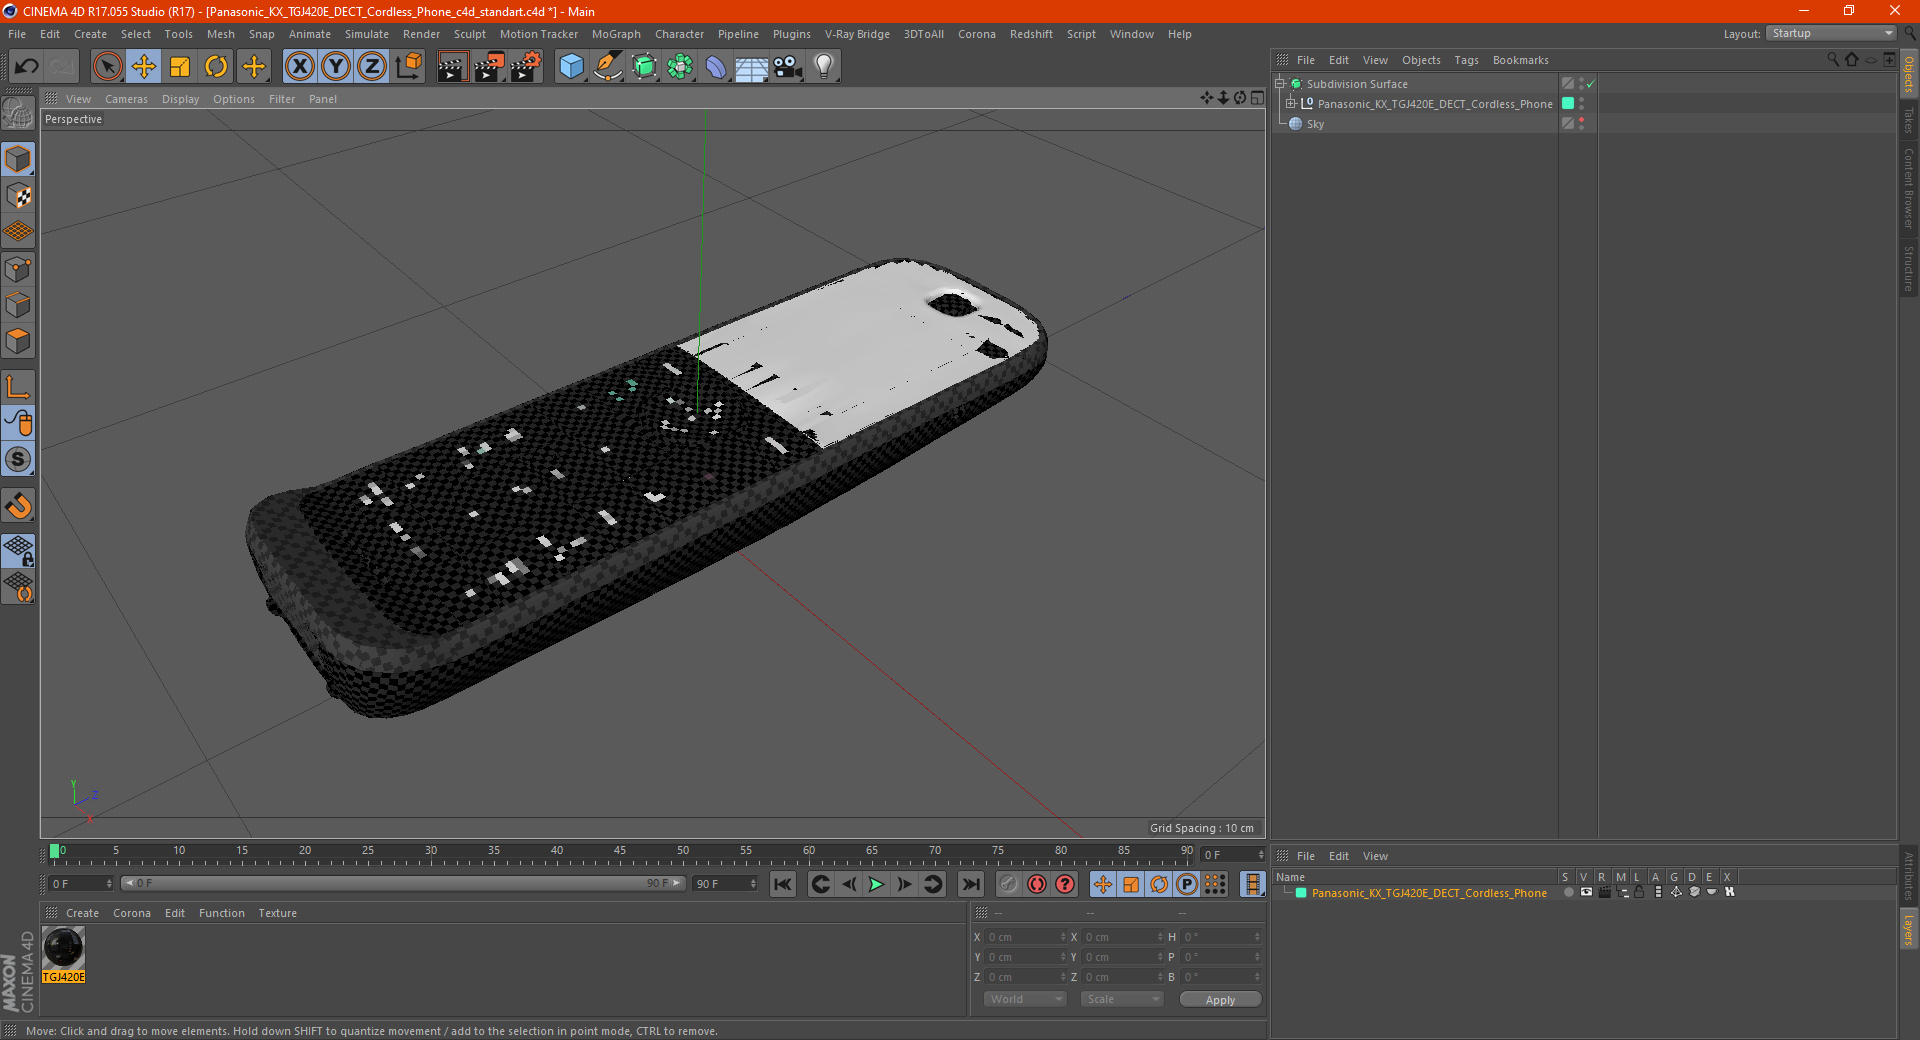Open Render Settings
Viewport: 1920px width, 1040px height.
(526, 67)
